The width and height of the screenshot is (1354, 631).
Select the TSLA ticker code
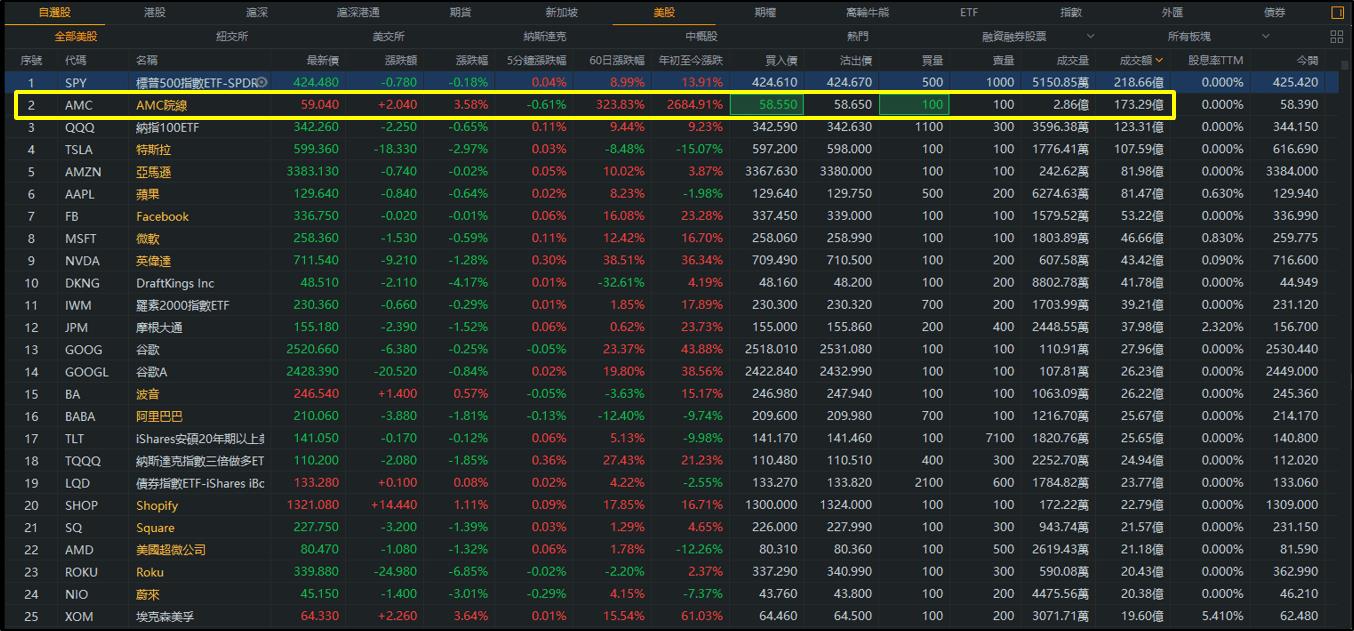80,149
